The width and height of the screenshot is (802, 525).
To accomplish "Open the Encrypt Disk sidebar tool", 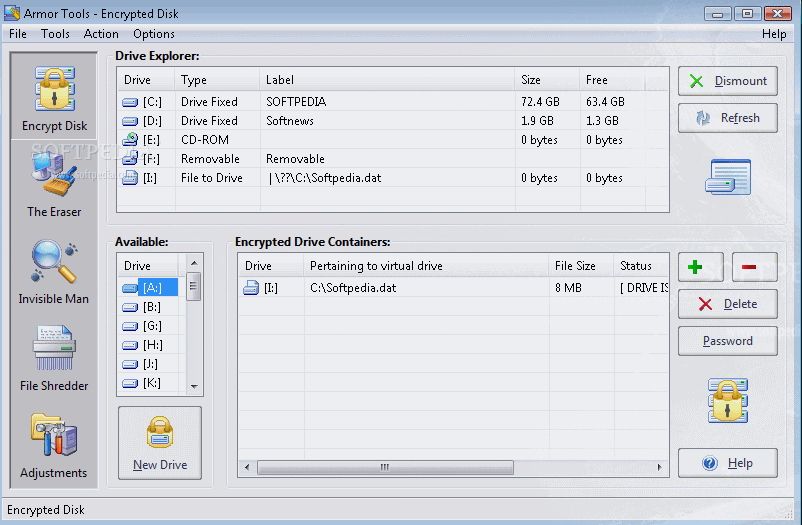I will pyautogui.click(x=54, y=96).
